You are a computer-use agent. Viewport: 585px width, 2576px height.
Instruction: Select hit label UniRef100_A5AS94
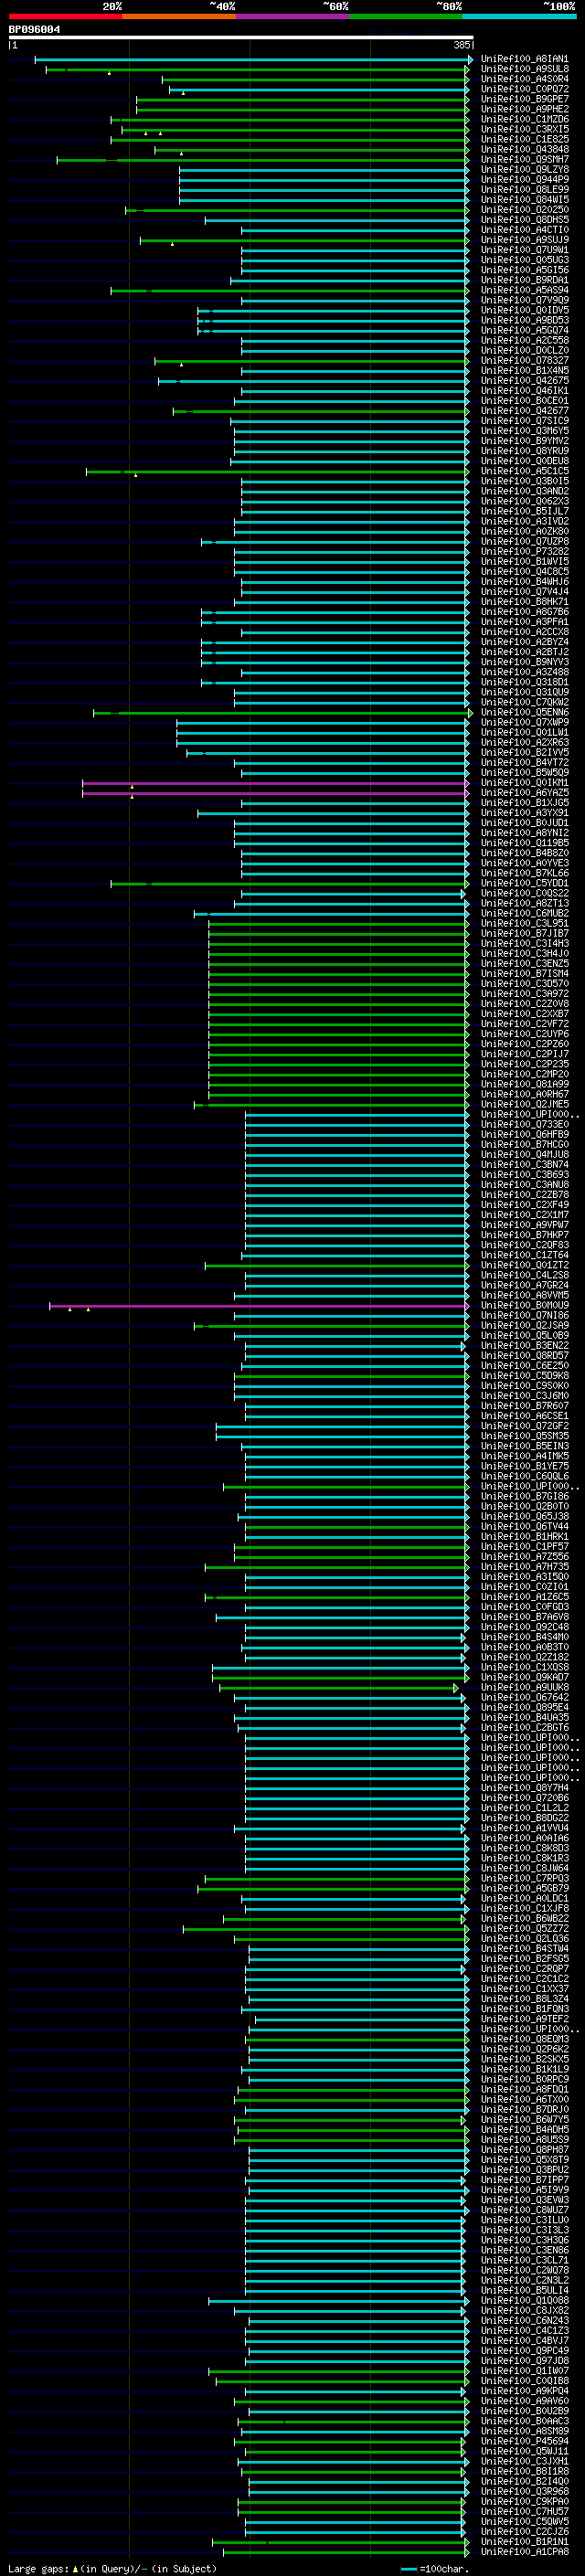coord(524,290)
